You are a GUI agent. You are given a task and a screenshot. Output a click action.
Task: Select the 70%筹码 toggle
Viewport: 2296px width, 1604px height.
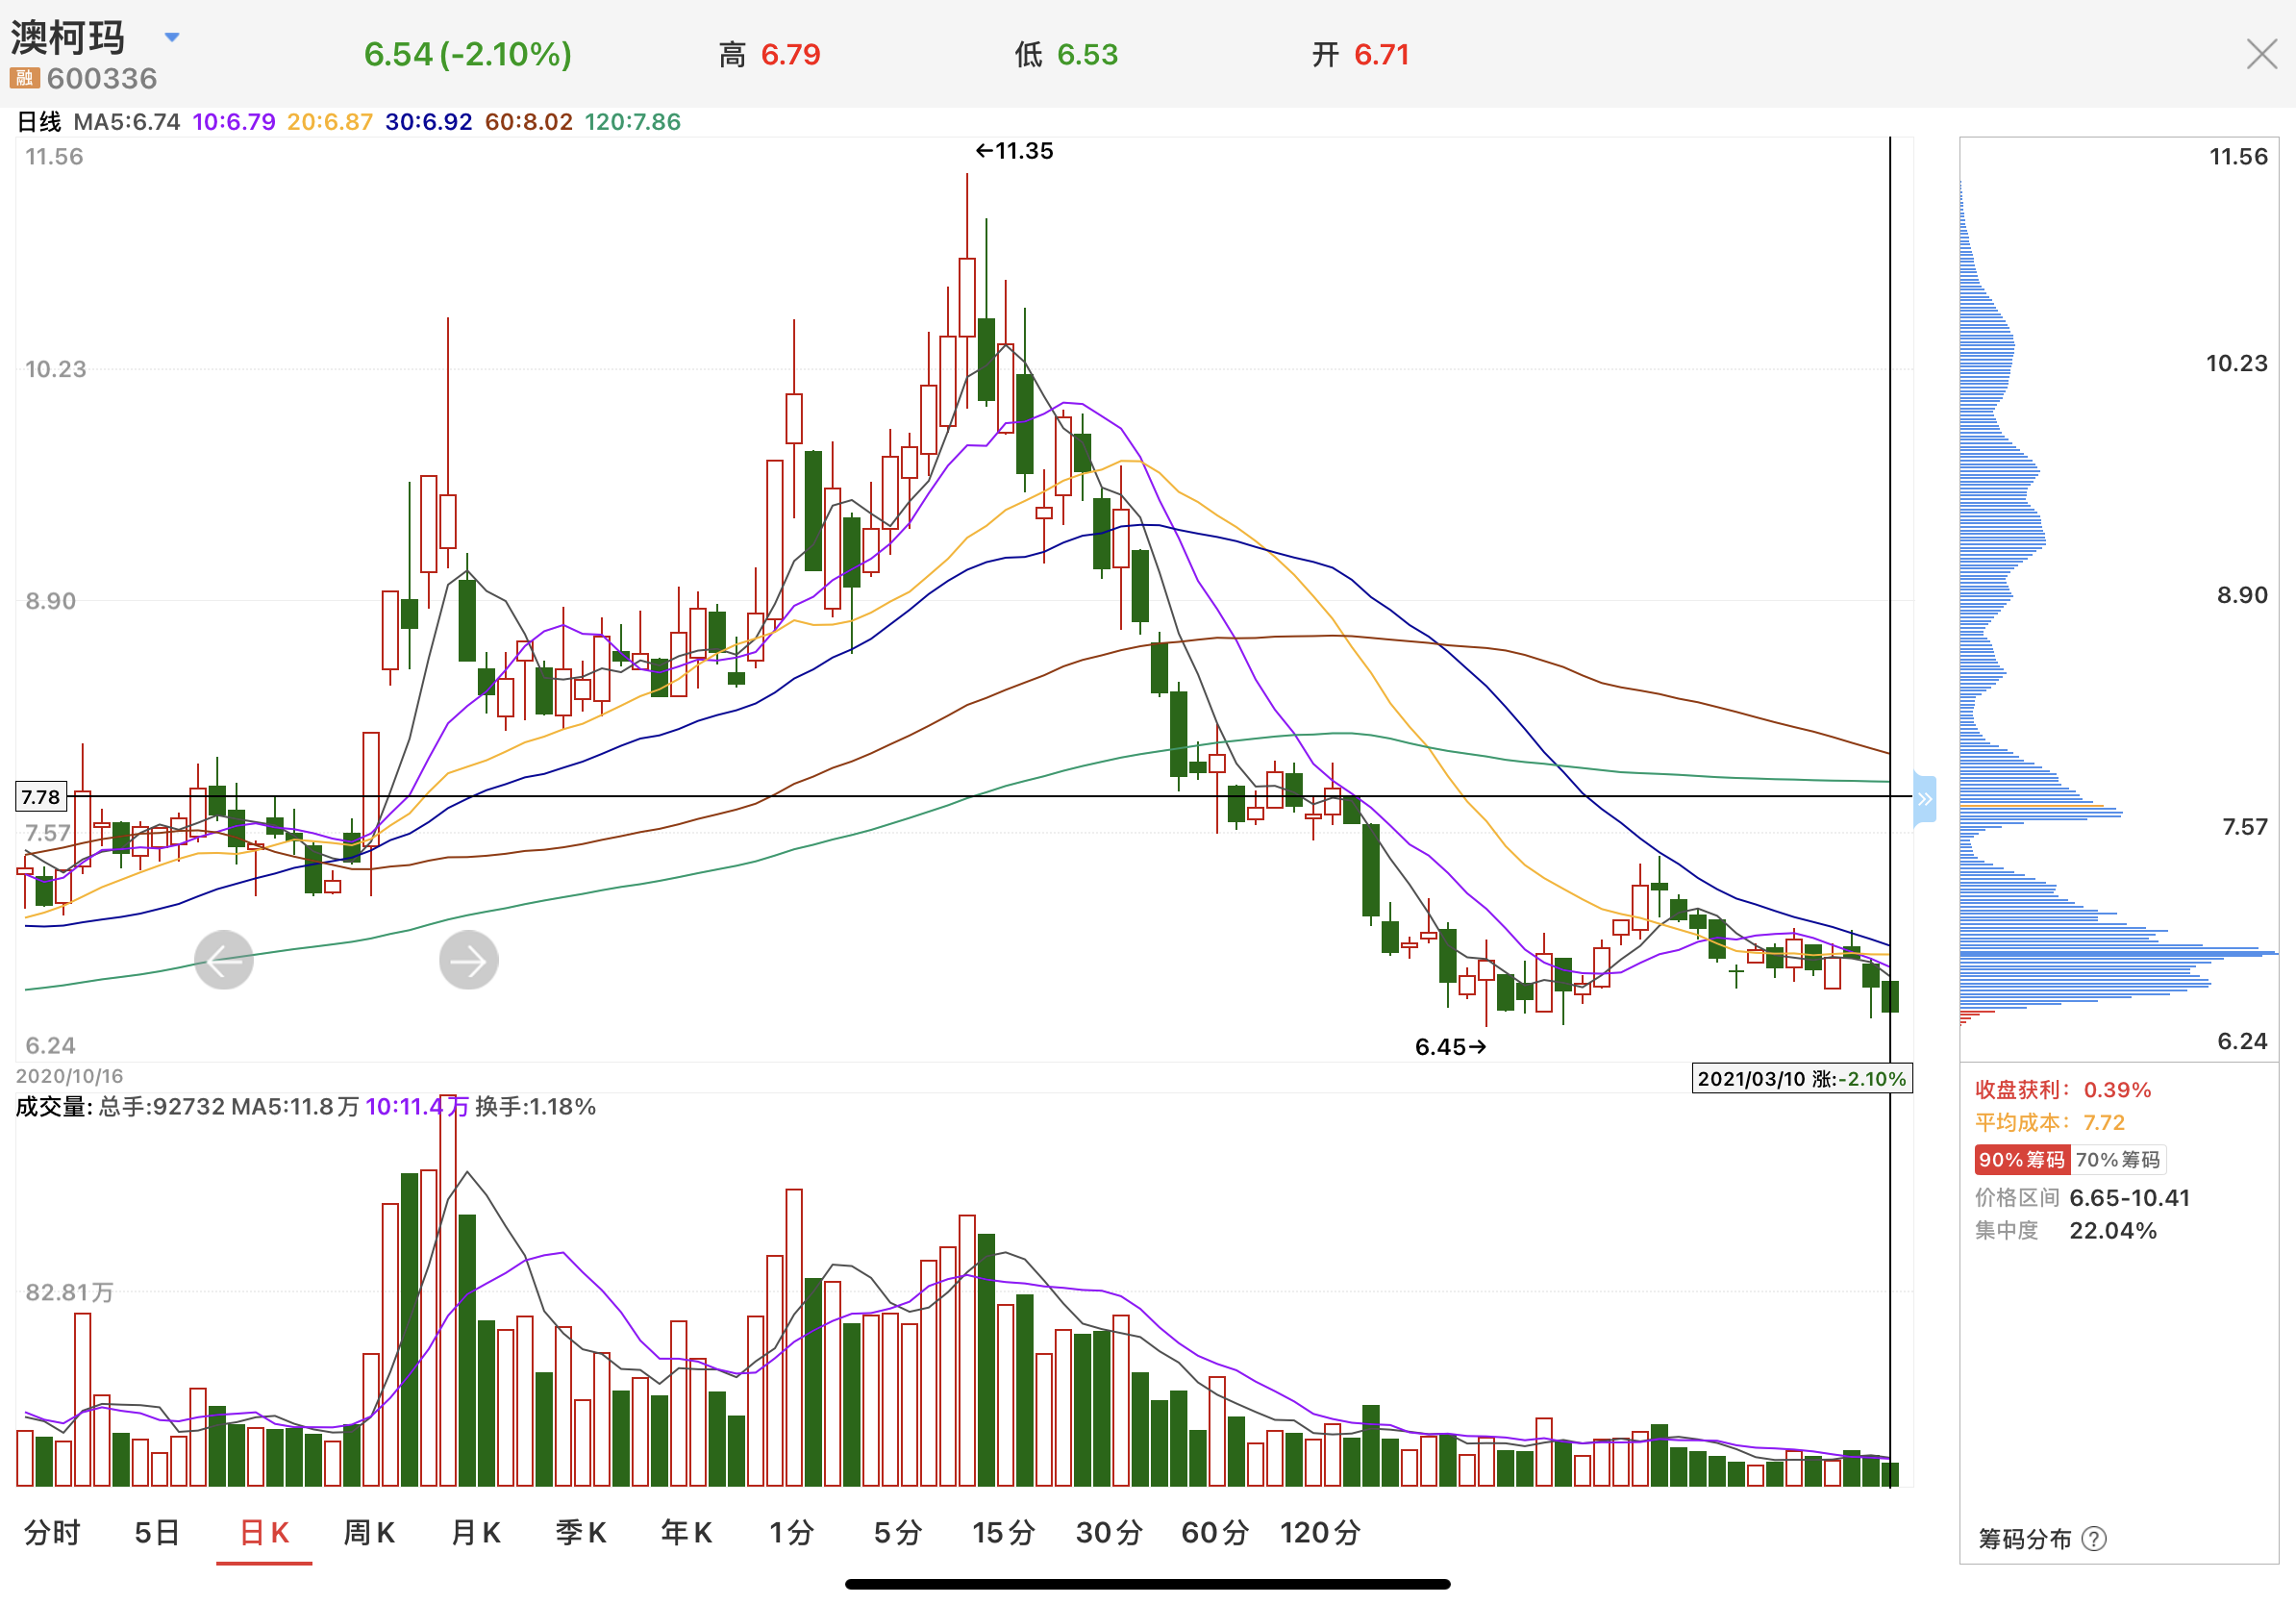tap(2117, 1159)
